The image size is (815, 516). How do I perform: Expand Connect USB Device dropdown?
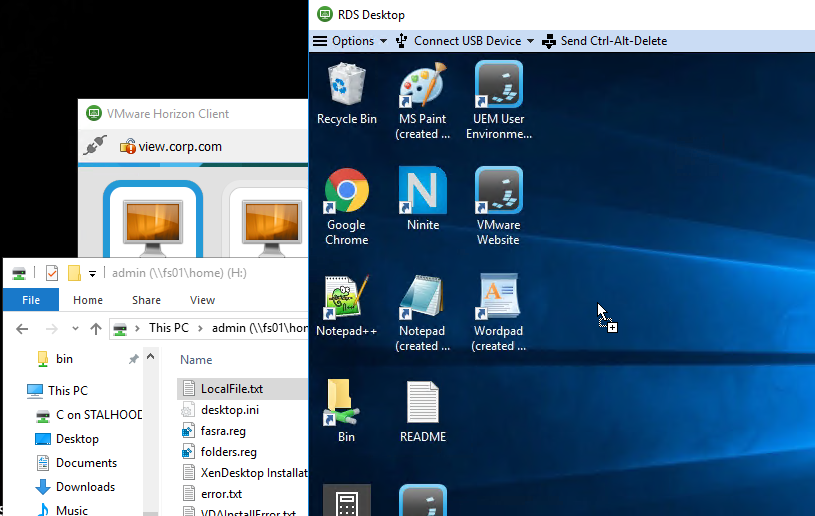point(530,41)
